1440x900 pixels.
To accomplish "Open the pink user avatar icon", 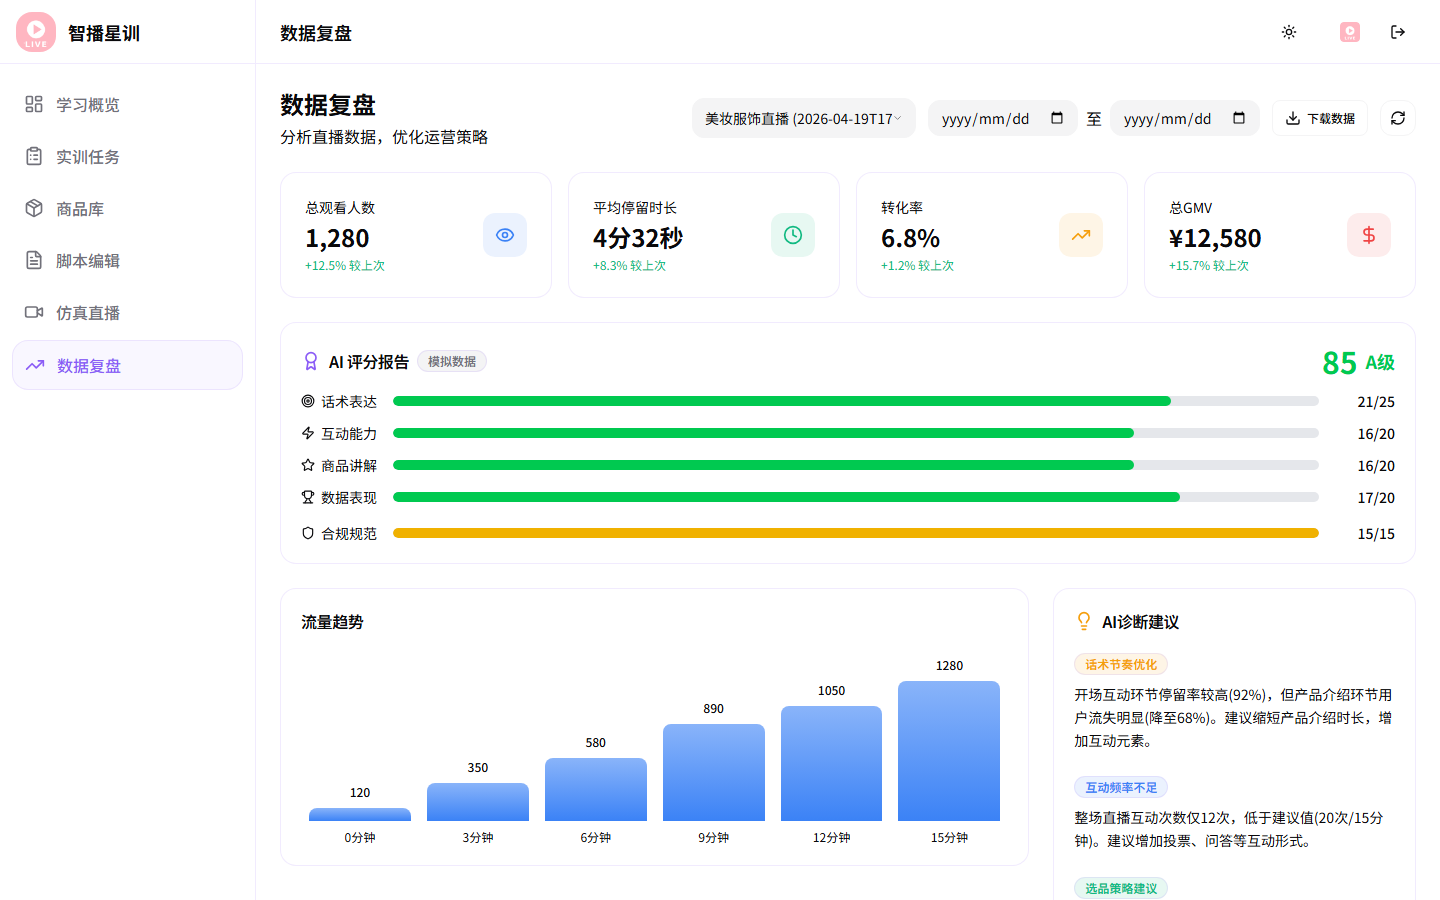I will 1350,32.
